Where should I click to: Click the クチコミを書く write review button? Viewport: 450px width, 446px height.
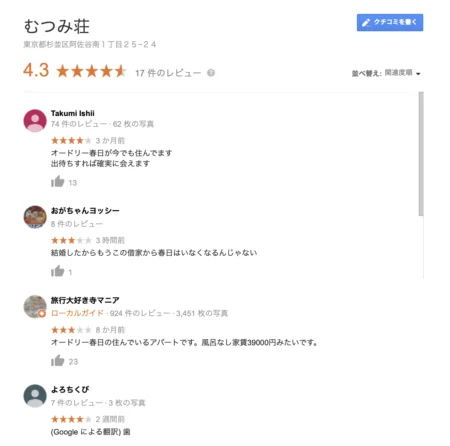tap(390, 22)
